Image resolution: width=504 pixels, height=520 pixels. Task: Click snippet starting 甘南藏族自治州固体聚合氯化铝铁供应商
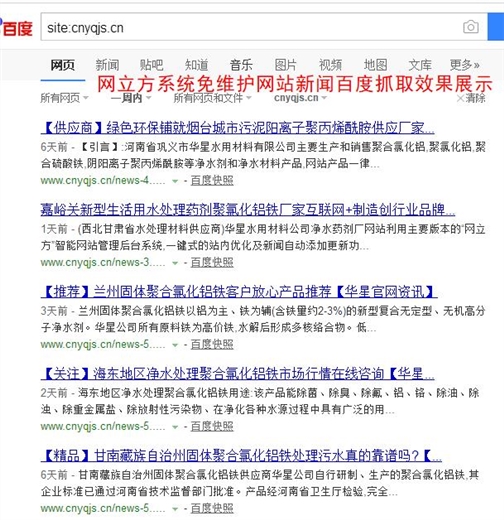tap(260, 483)
